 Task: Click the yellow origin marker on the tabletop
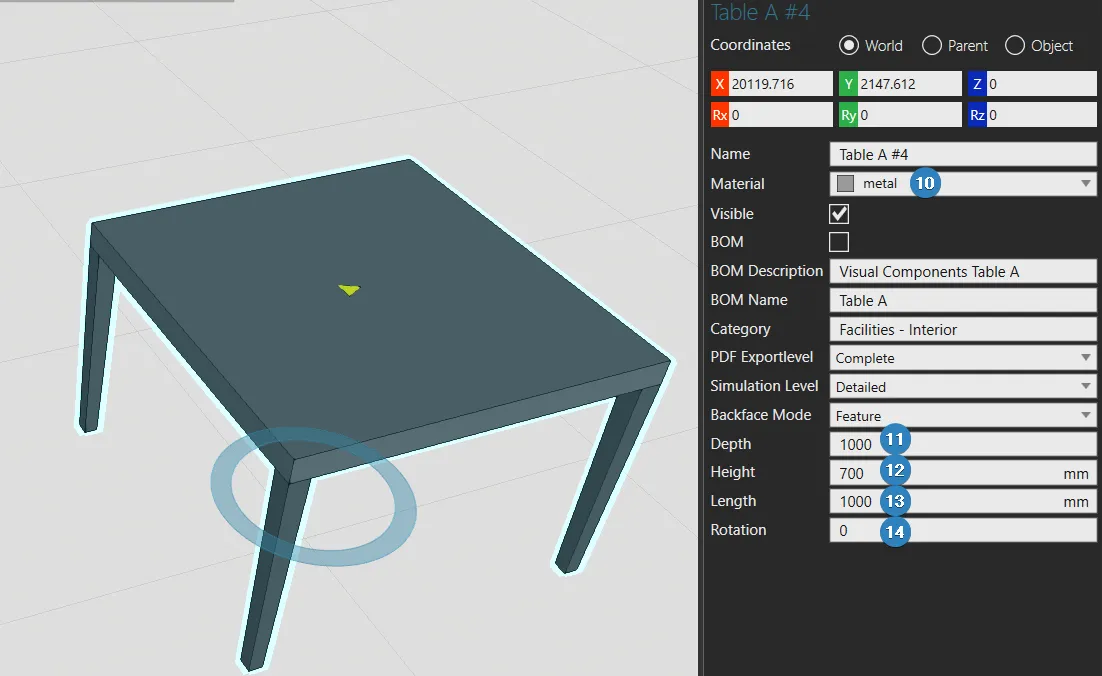coord(349,290)
